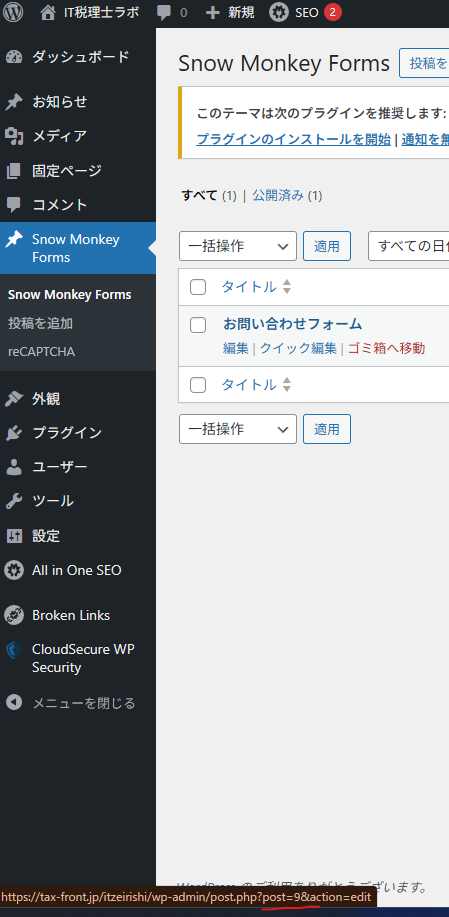Open the bottom 一括操作 dropdown
449x917 pixels.
(x=238, y=429)
